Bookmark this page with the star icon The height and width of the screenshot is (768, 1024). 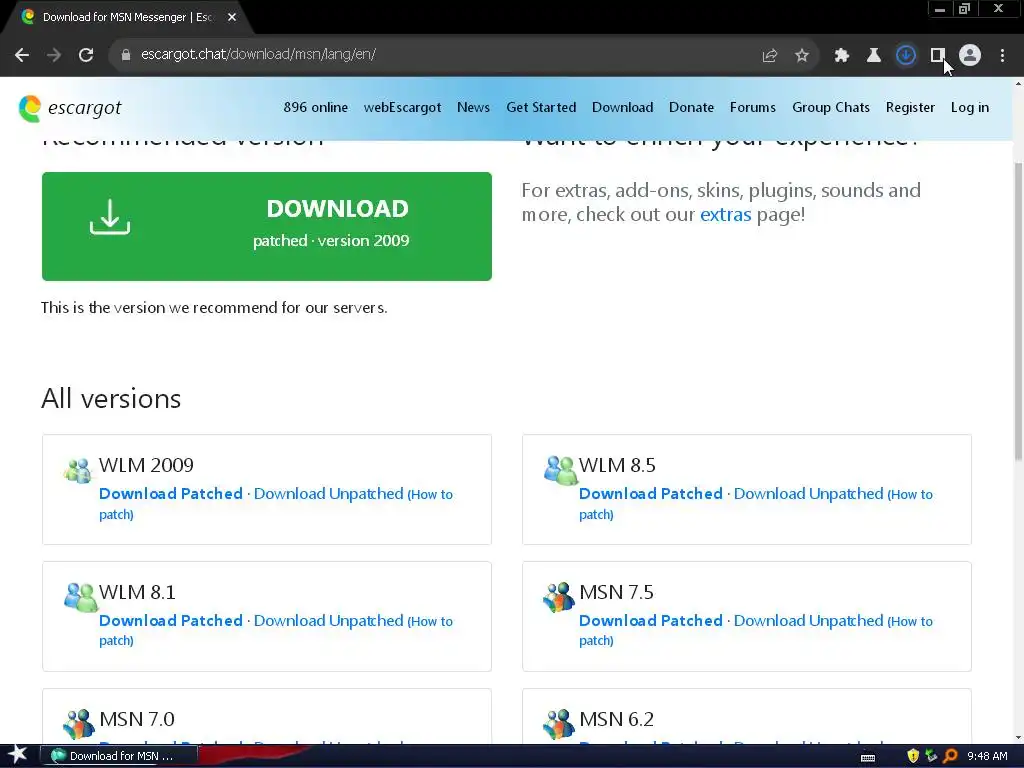(x=802, y=56)
